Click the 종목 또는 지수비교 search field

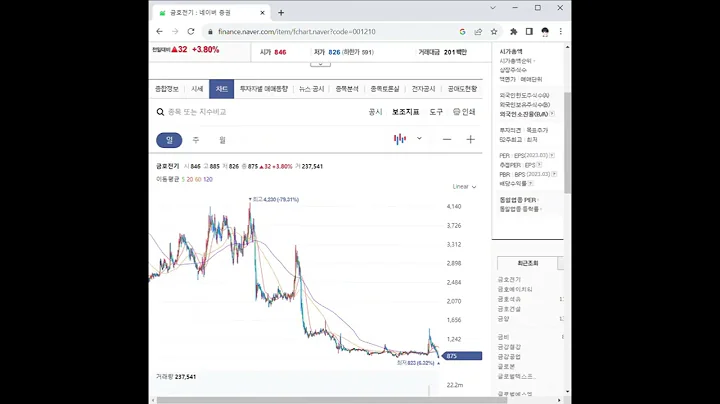click(197, 112)
